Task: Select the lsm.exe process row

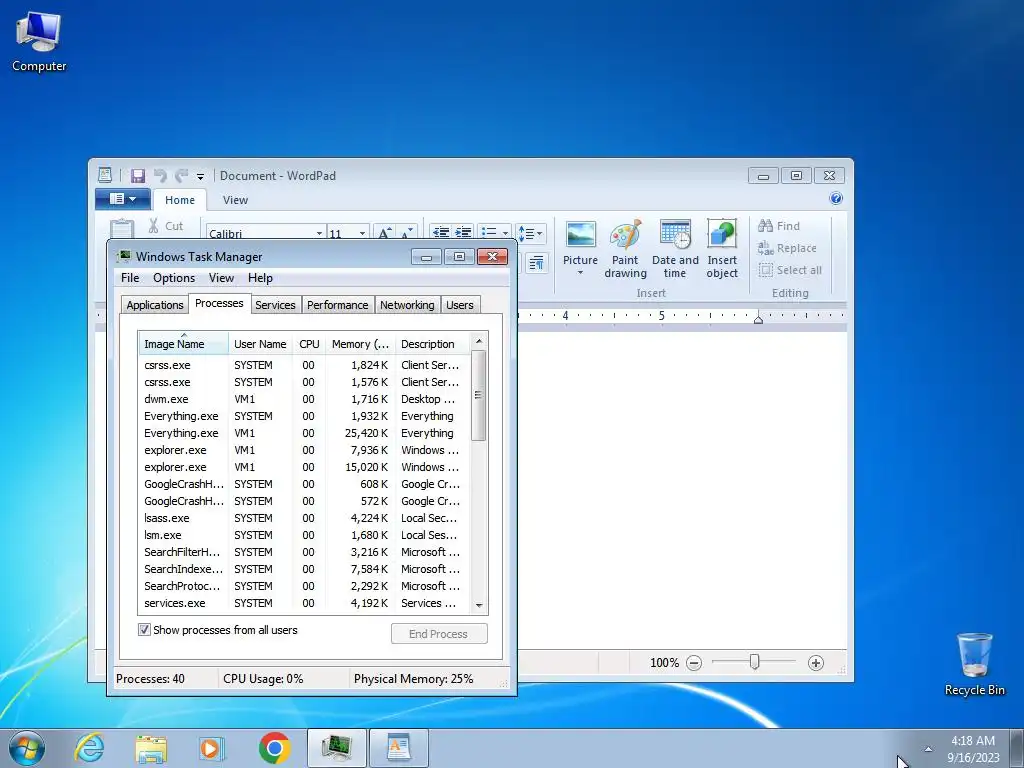Action: coord(304,535)
